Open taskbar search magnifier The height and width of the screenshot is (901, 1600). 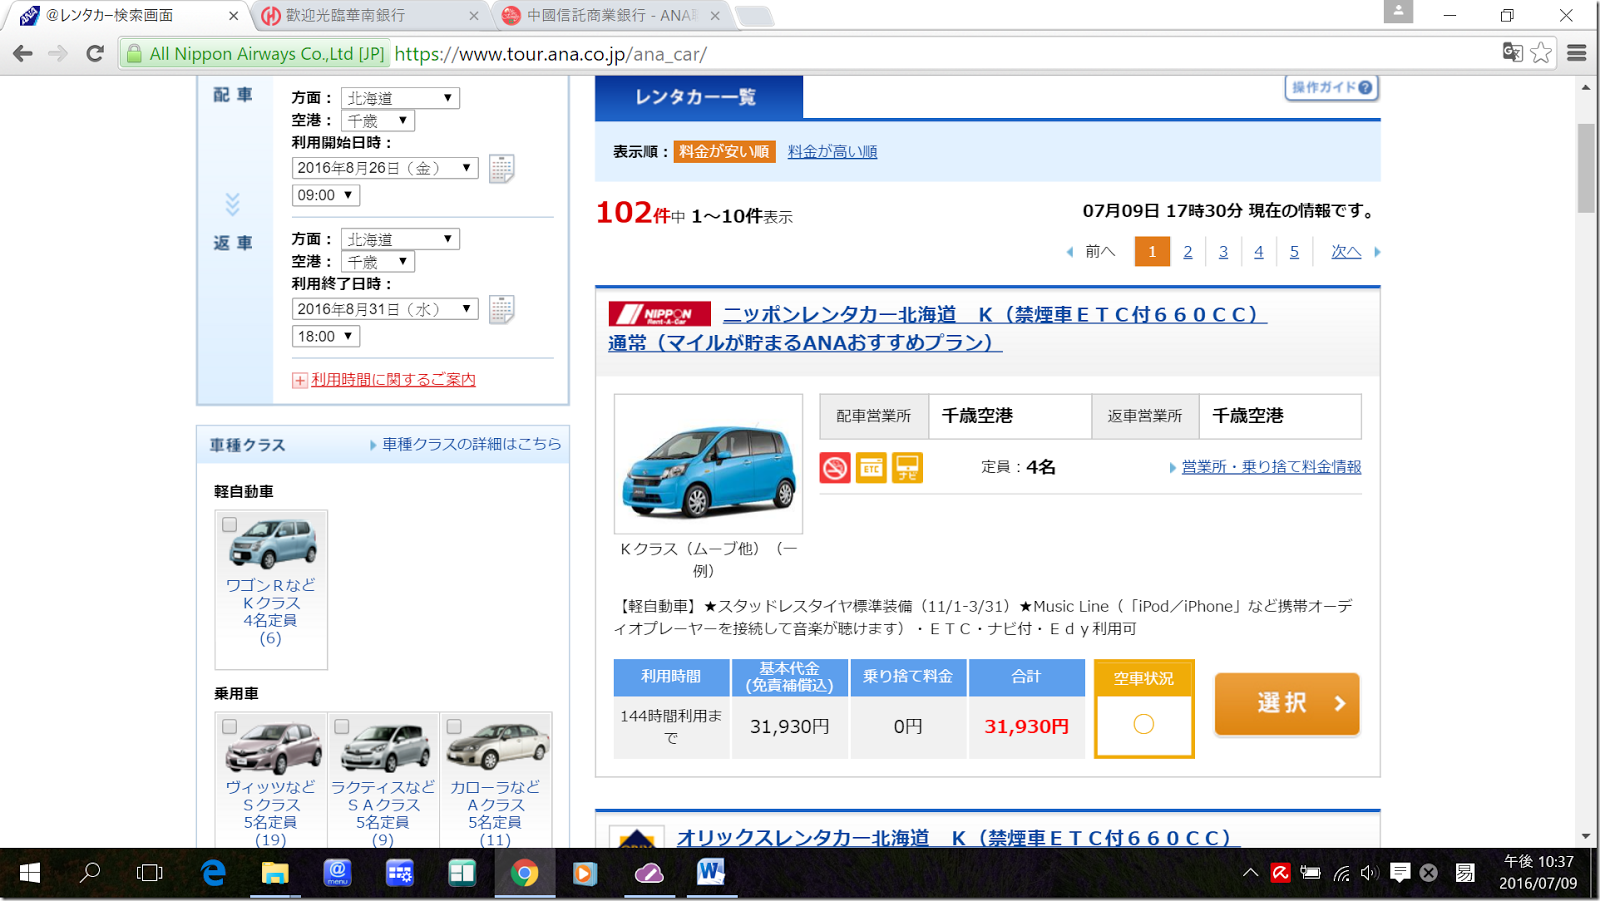(x=90, y=873)
